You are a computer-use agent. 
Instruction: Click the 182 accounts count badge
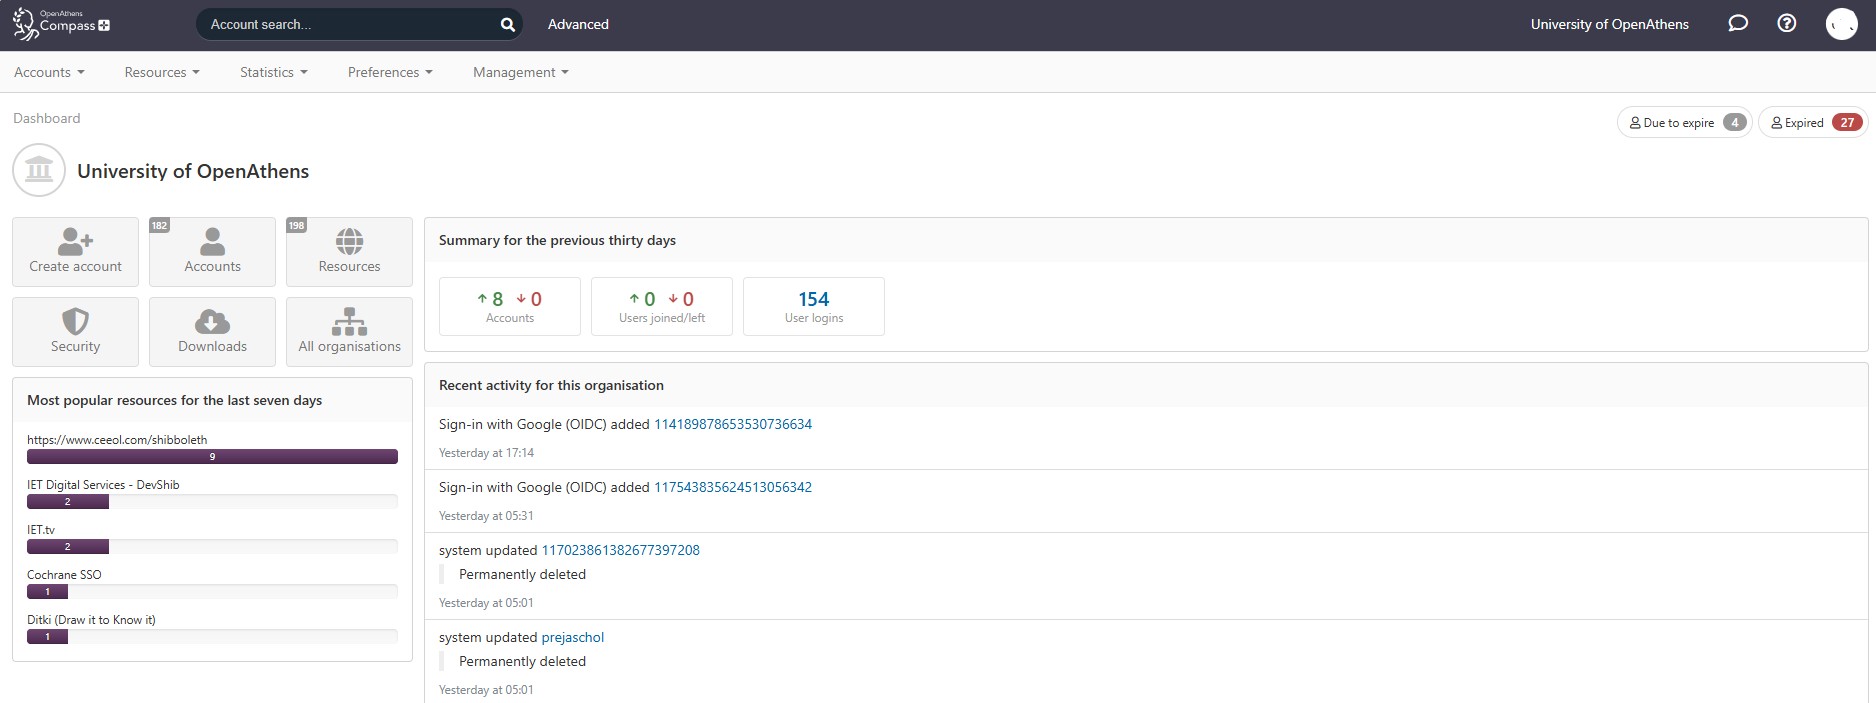click(x=160, y=226)
